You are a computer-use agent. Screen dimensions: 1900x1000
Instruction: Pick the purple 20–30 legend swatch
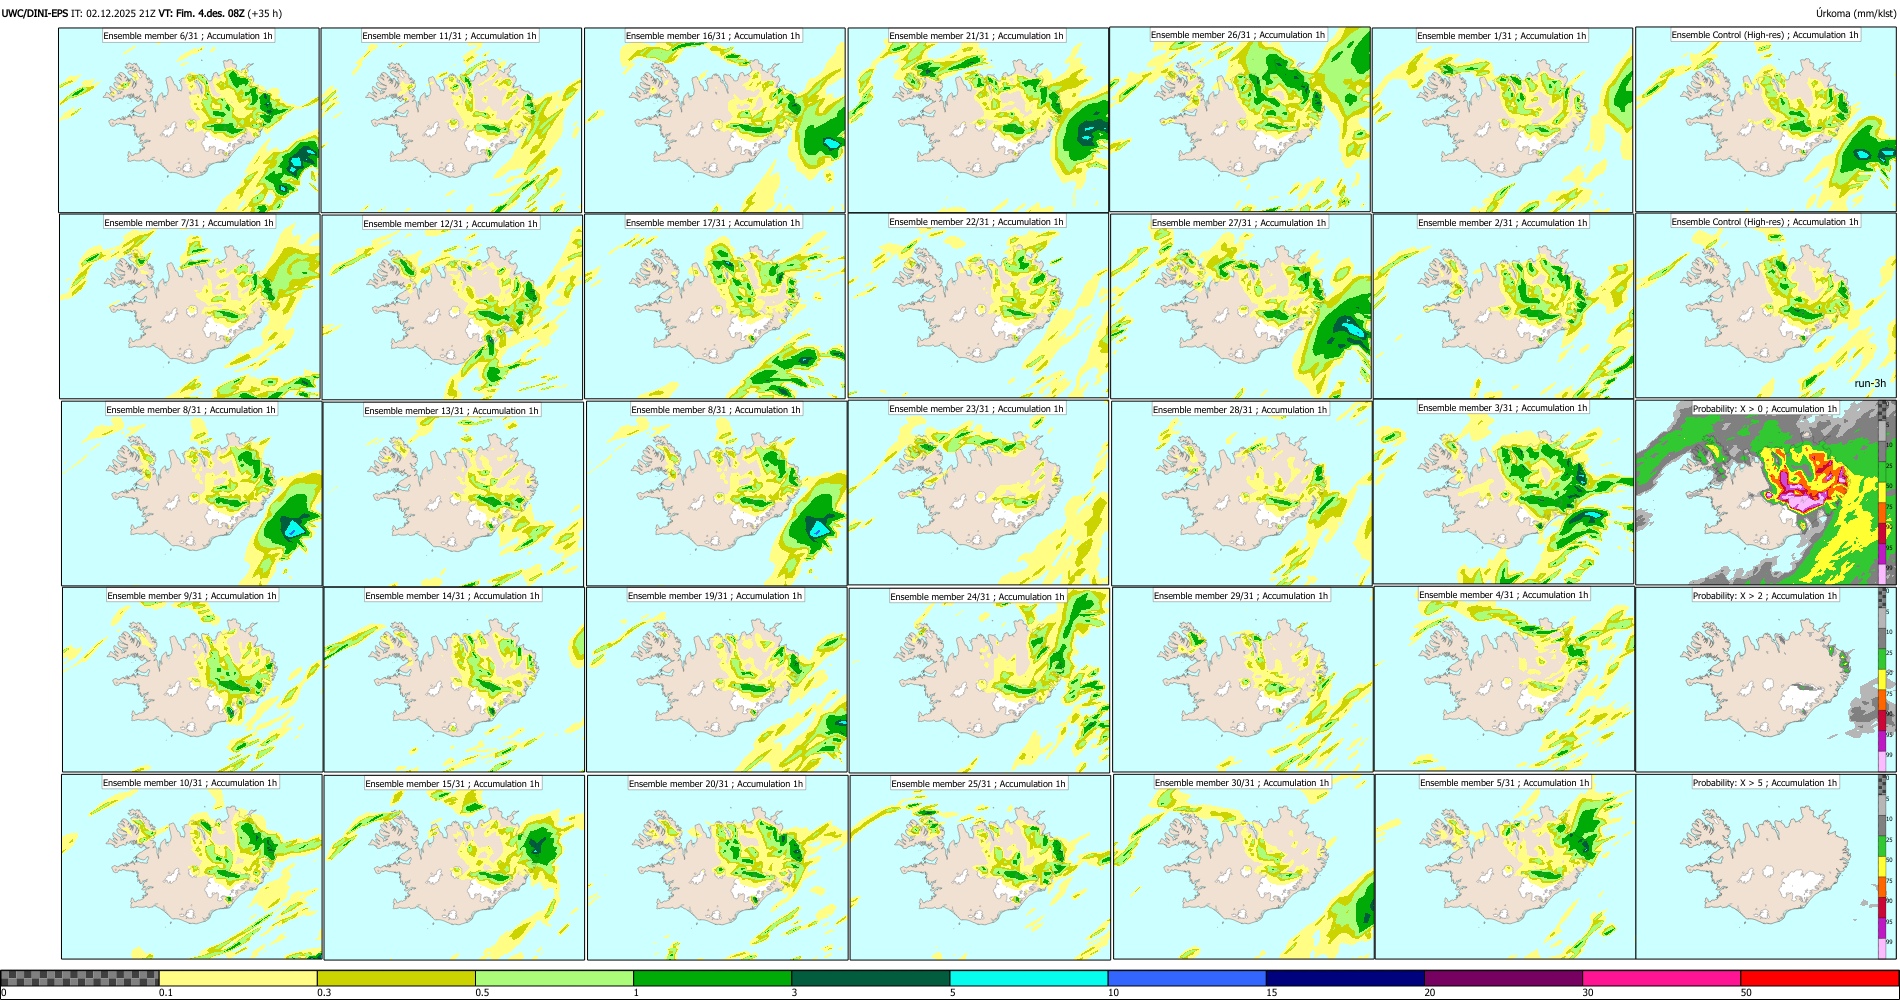pos(1504,978)
